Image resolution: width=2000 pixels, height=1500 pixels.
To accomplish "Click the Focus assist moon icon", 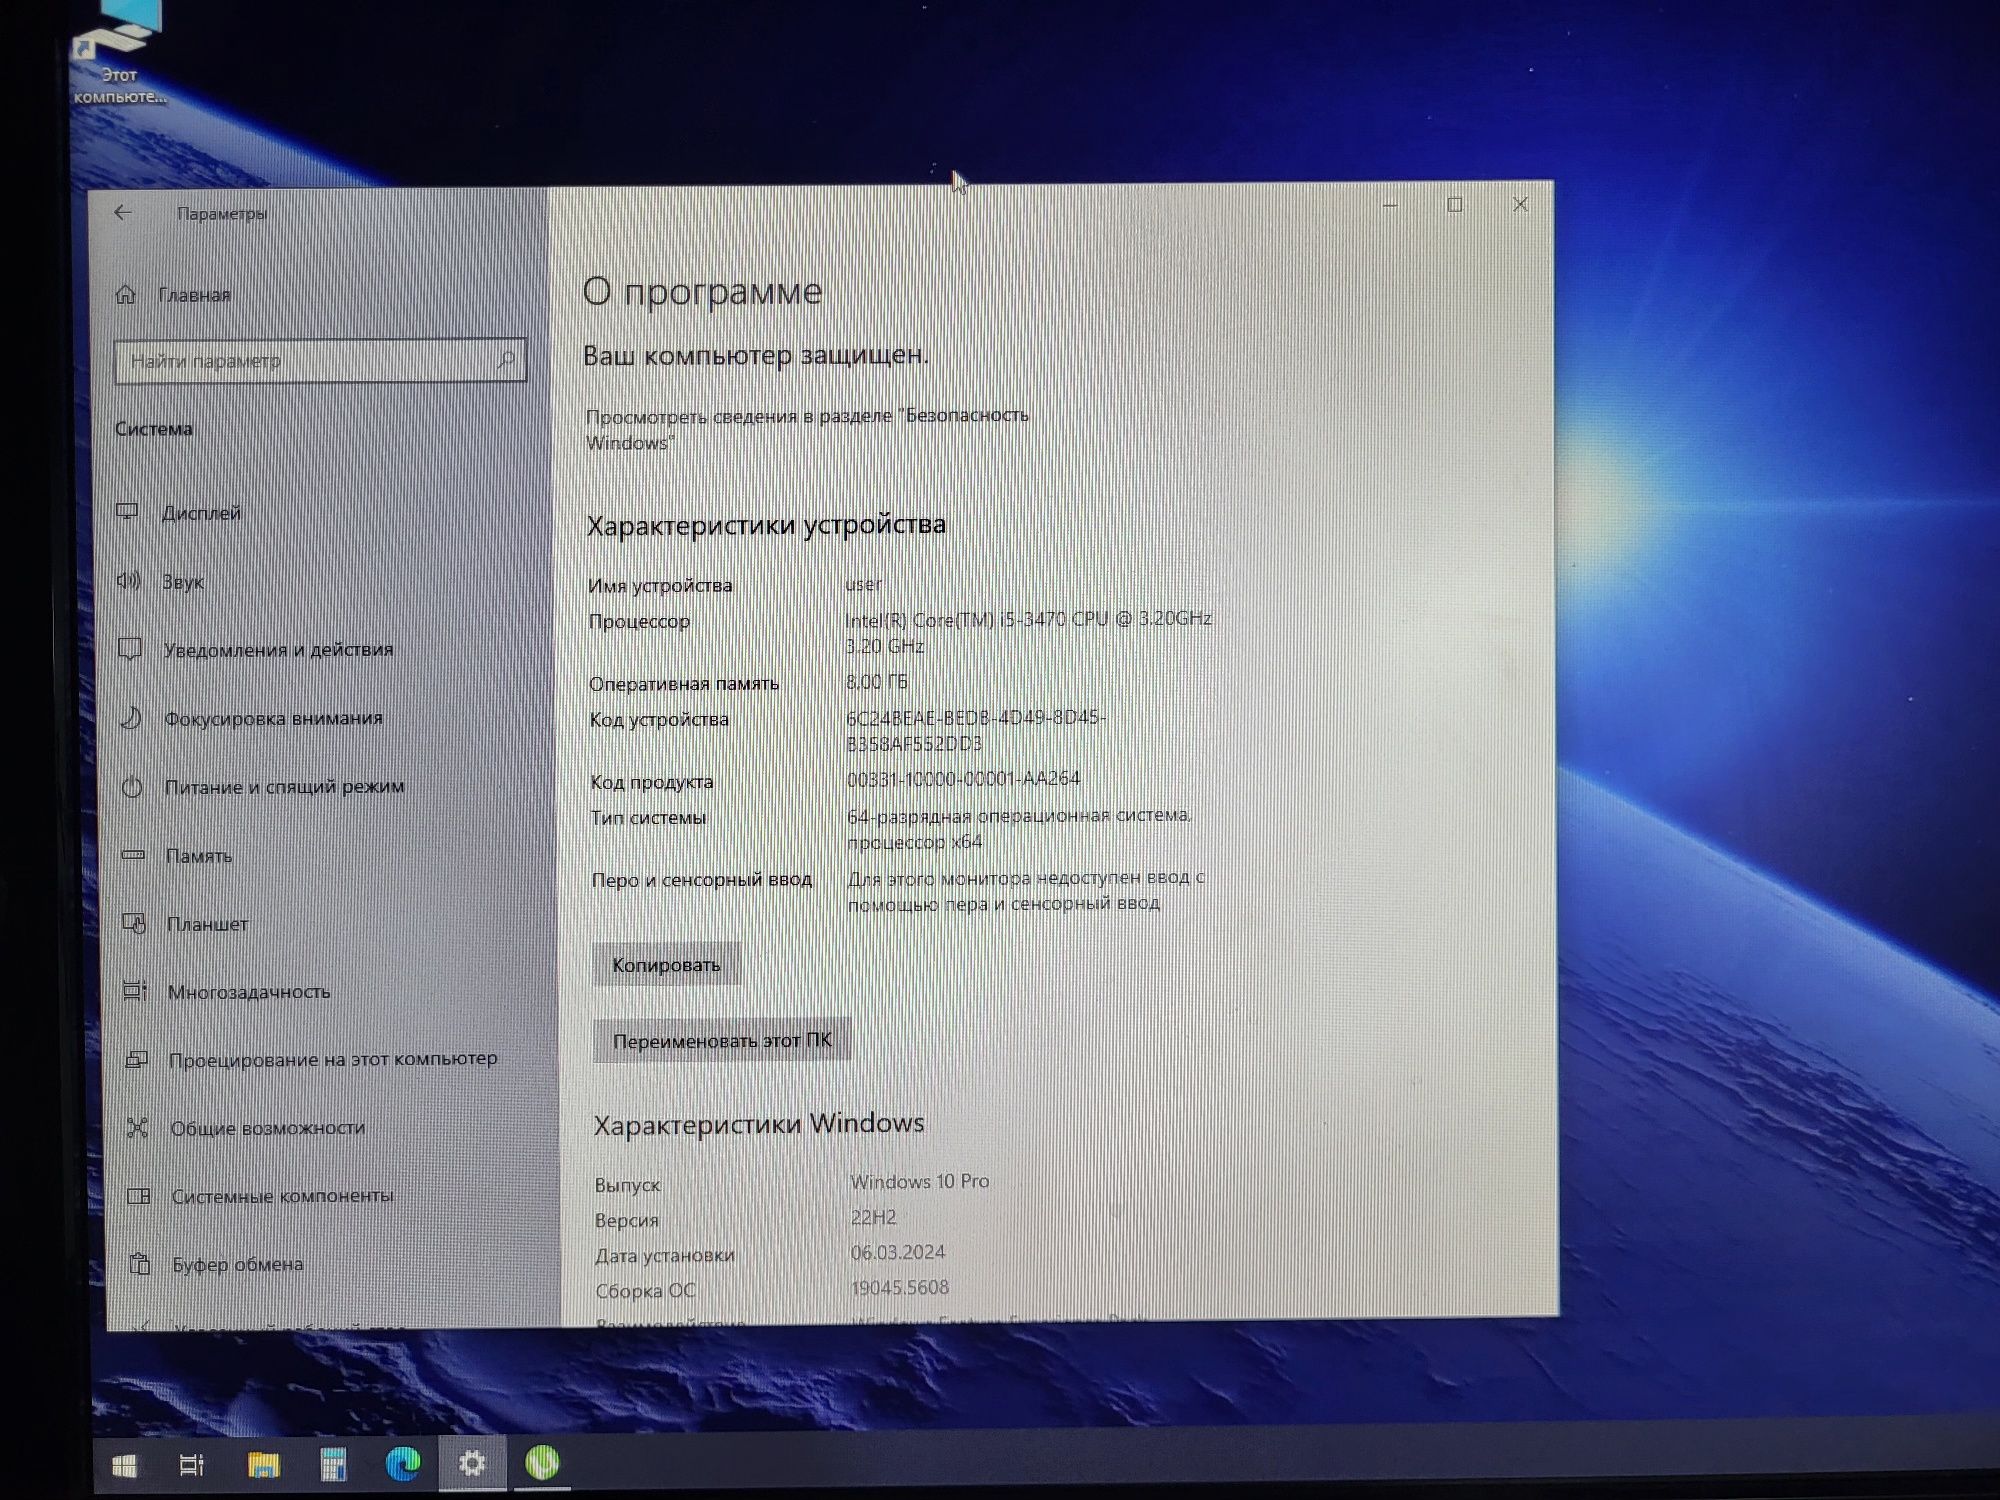I will (130, 718).
